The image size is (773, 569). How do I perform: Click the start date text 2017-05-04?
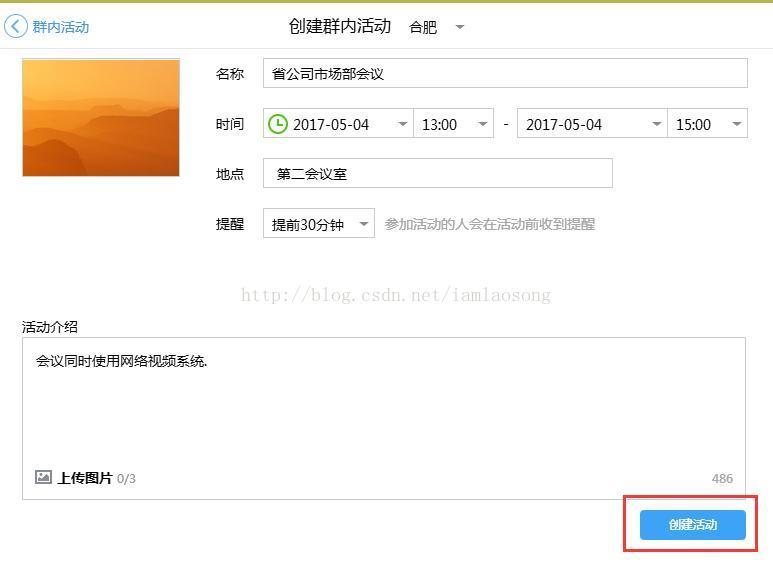click(331, 124)
